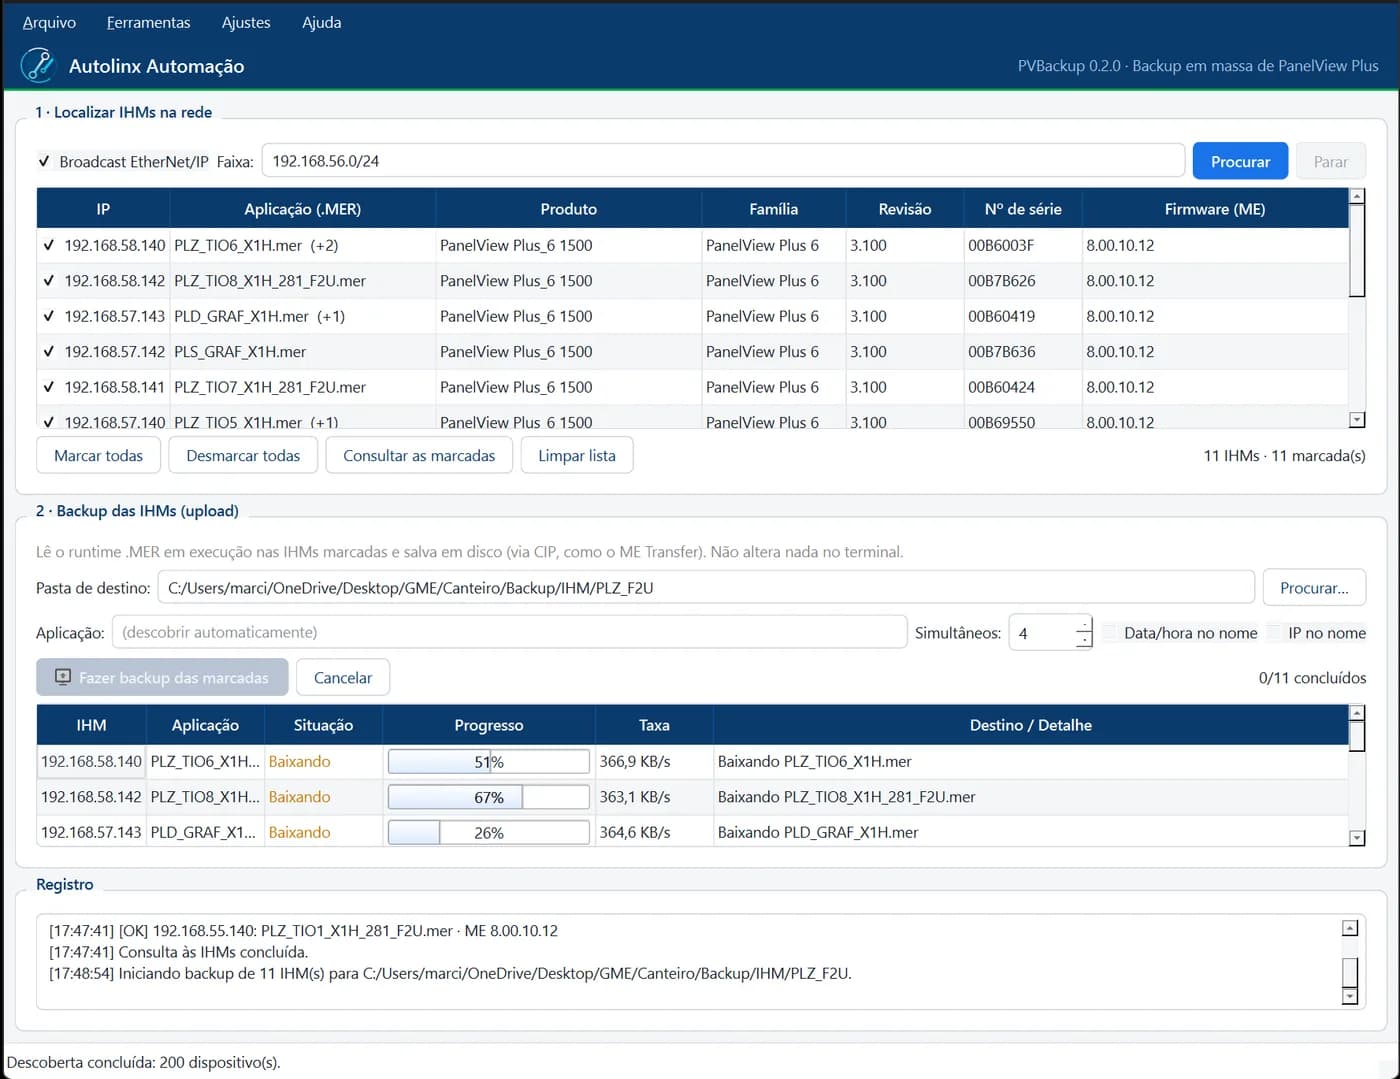
Task: Click the 26% progress bar
Action: [489, 832]
